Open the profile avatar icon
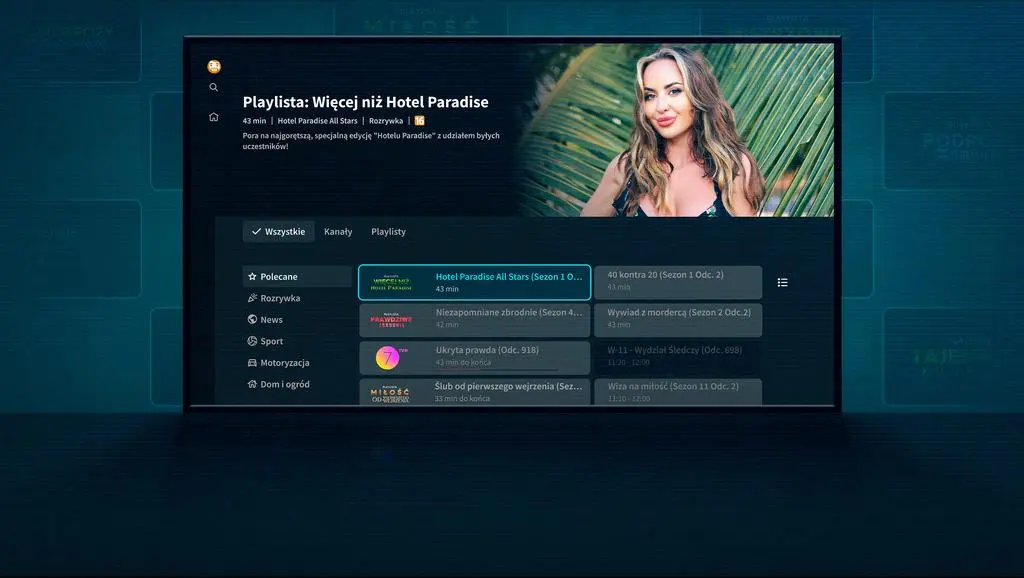This screenshot has width=1024, height=578. click(x=214, y=67)
